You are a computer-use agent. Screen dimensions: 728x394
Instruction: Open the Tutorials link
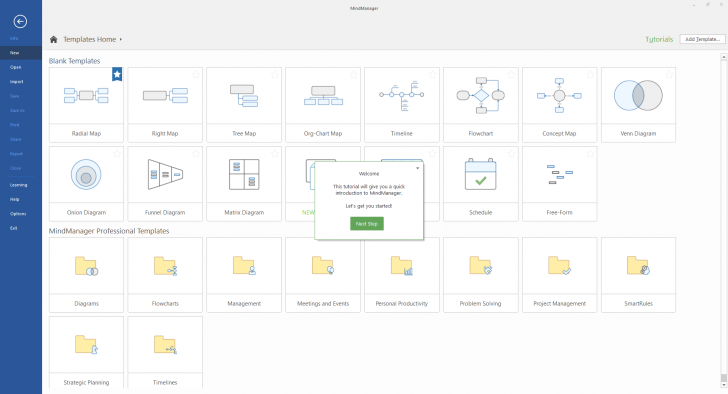pyautogui.click(x=659, y=39)
